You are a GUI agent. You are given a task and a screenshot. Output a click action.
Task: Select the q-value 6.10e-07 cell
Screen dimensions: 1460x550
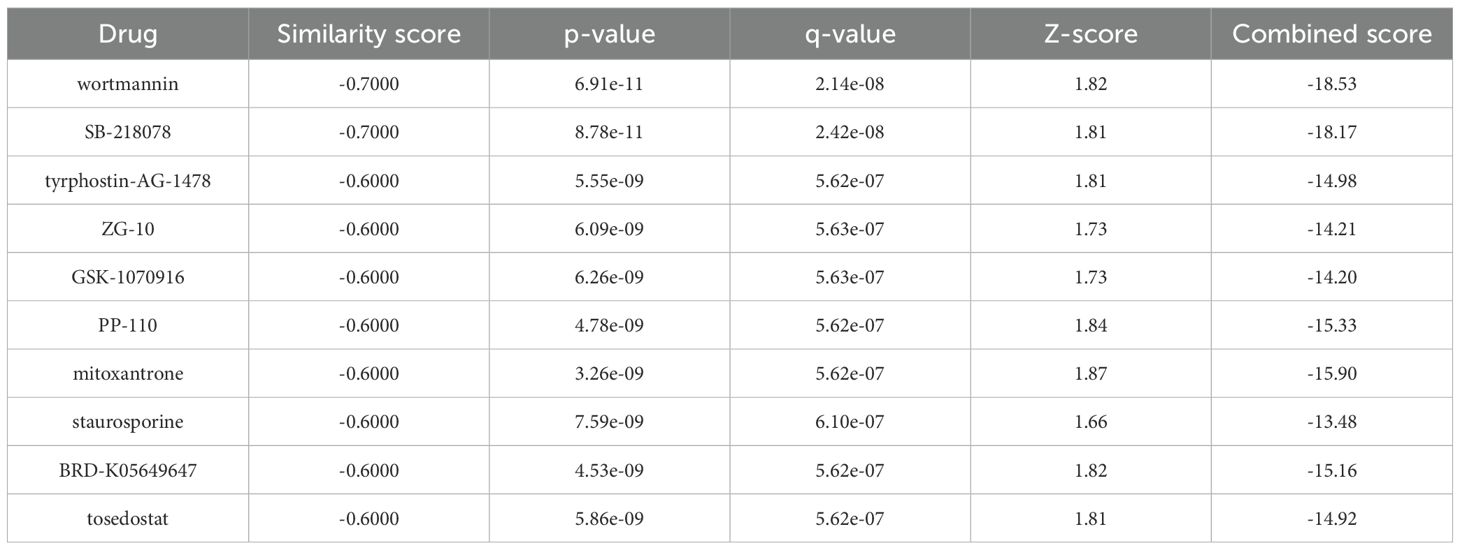850,422
